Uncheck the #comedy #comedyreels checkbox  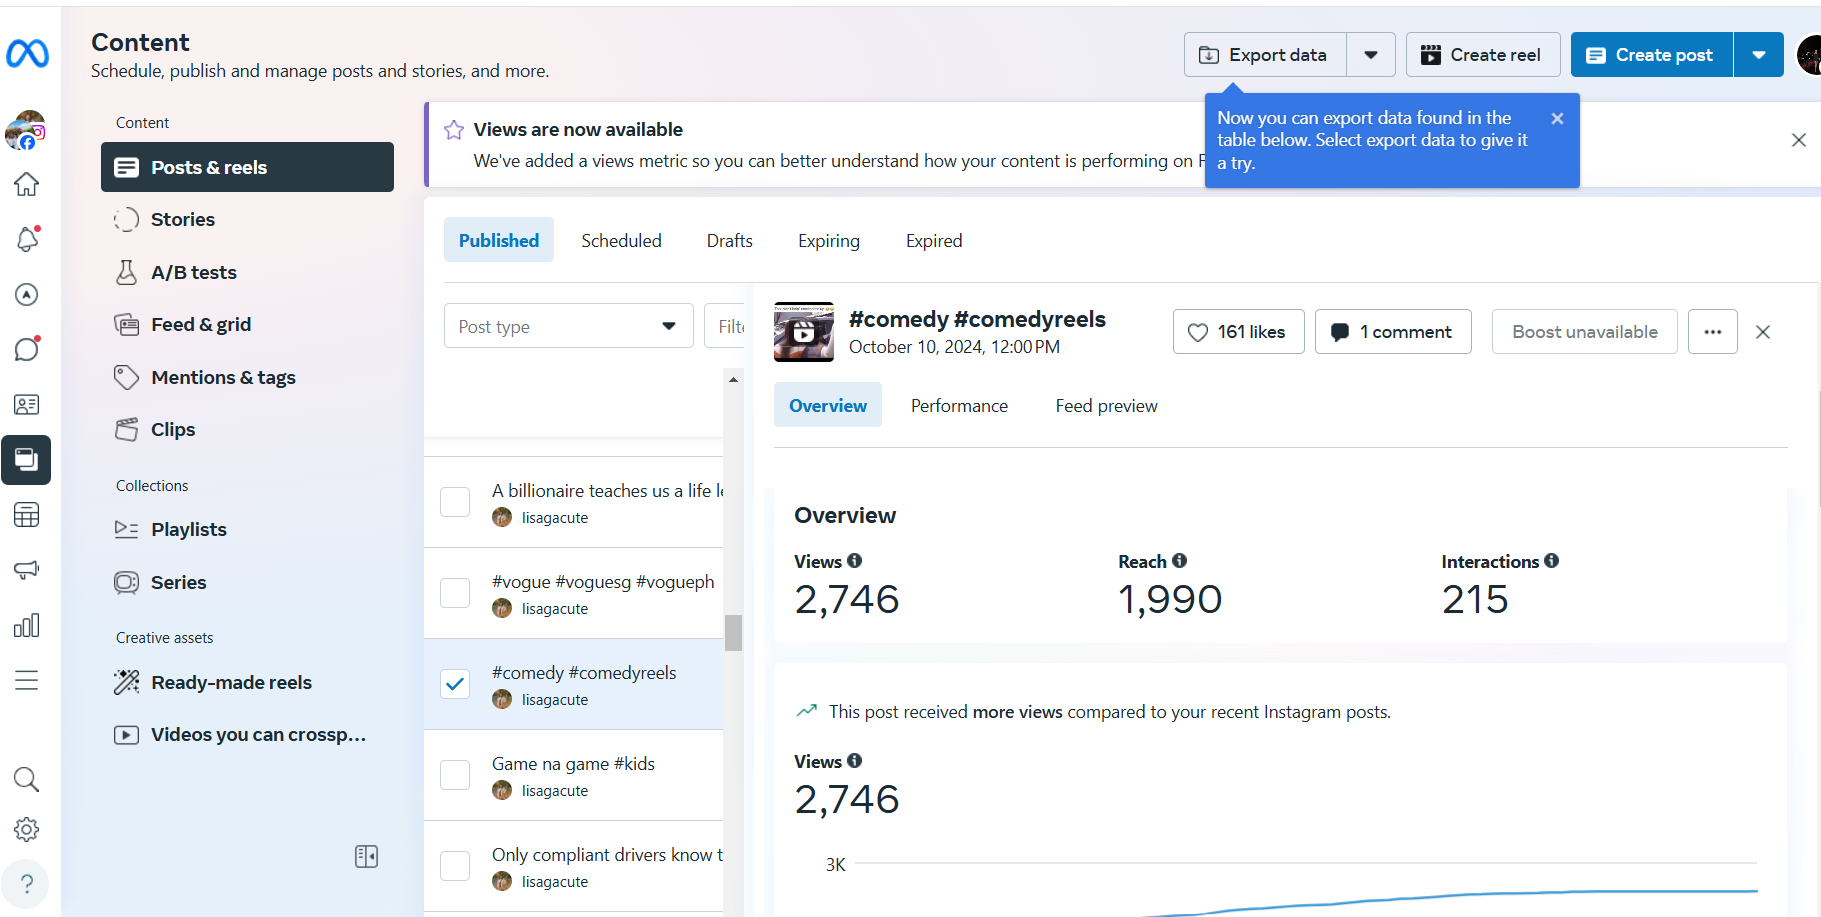(455, 684)
